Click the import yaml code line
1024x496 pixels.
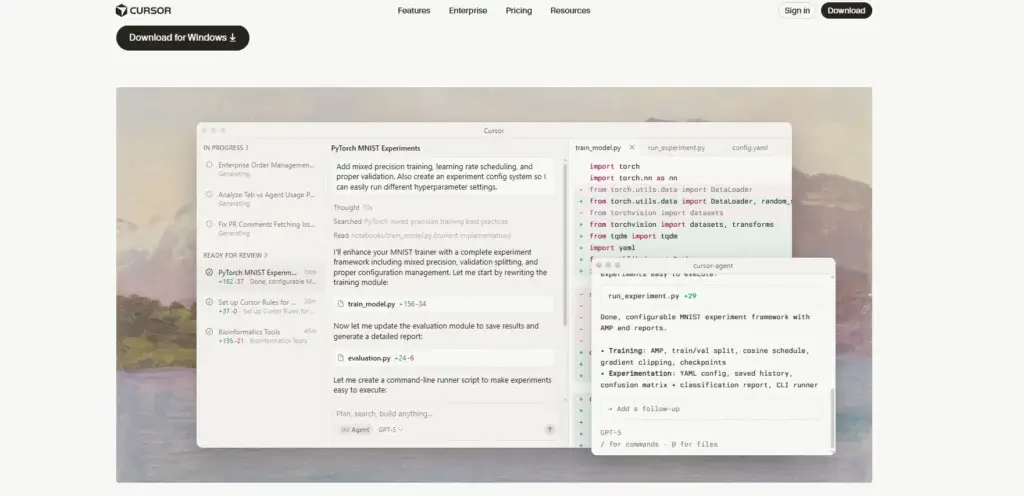[612, 248]
